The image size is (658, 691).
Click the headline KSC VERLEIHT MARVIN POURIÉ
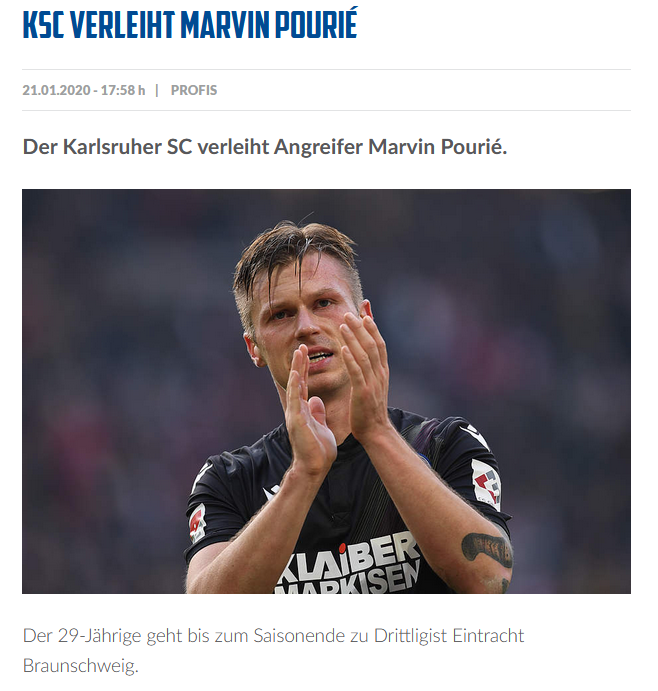tap(190, 24)
